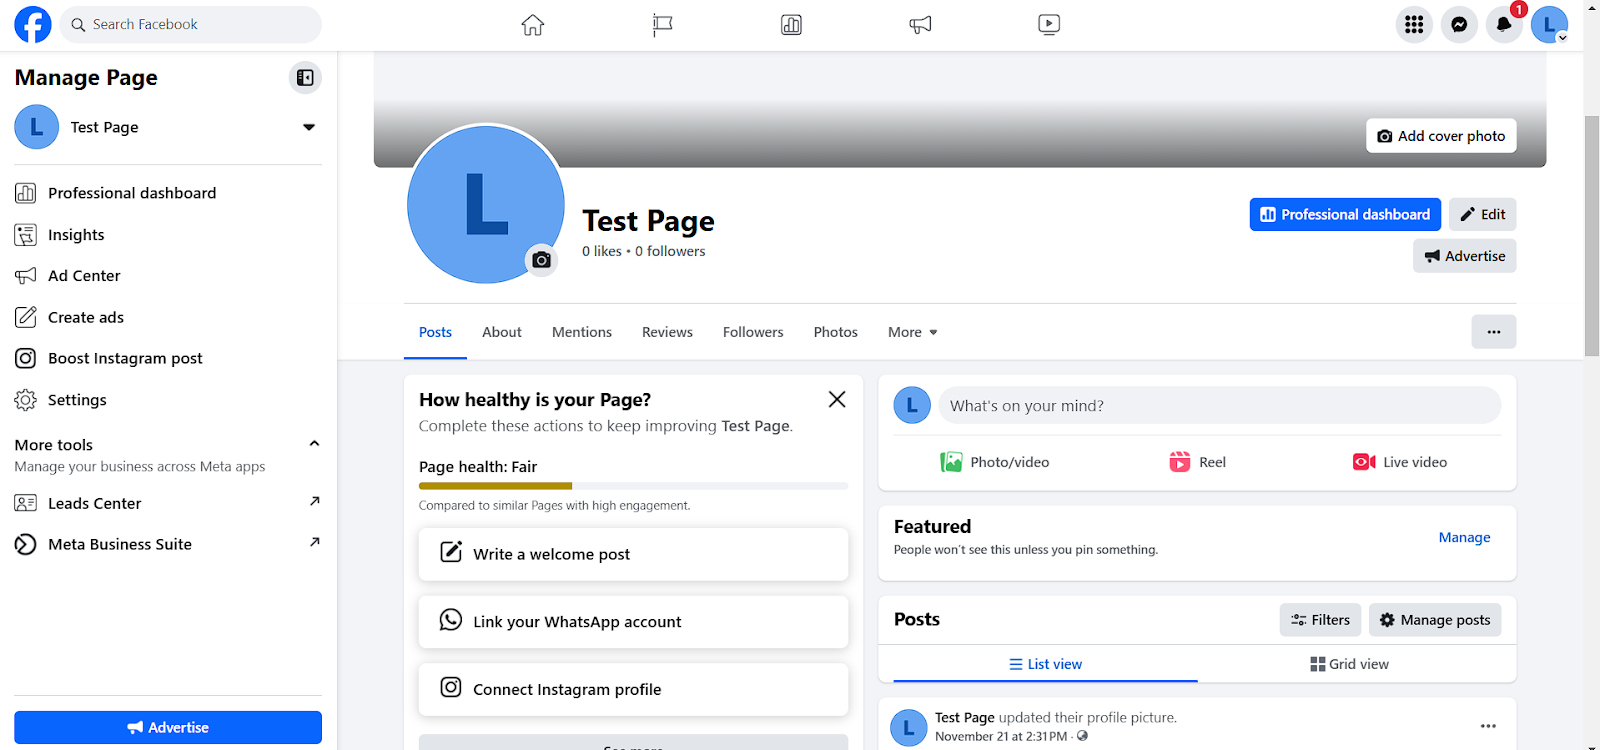Open Professional dashboard in sidebar
Screen dimensions: 1600x750
tap(168, 193)
